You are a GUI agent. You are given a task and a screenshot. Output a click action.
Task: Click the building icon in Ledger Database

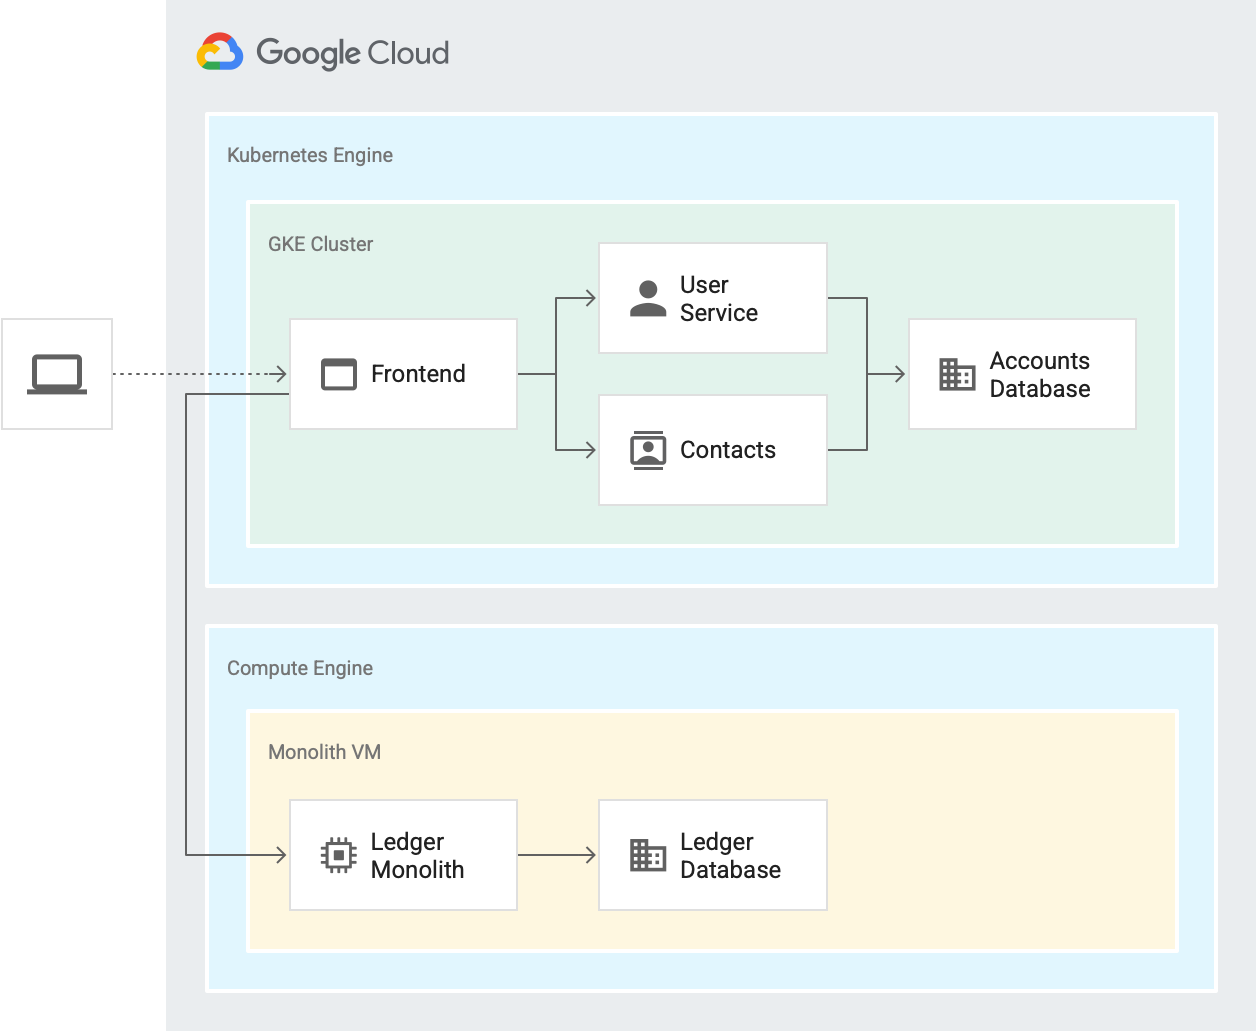[x=649, y=855]
